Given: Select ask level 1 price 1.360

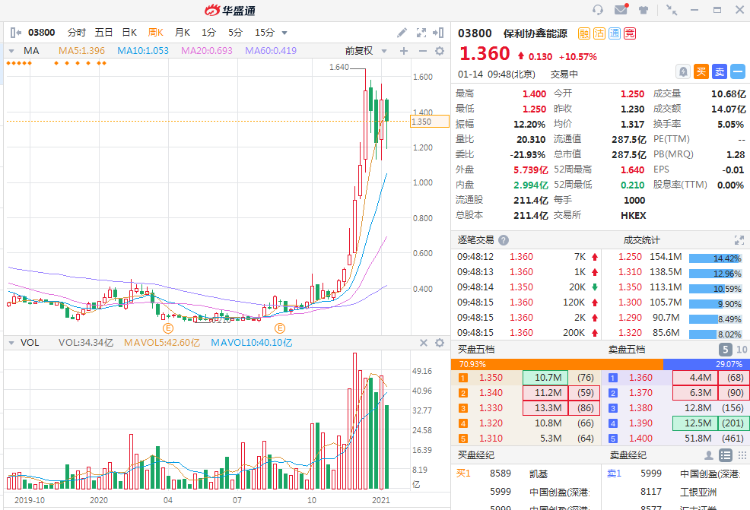Looking at the screenshot, I should 641,377.
